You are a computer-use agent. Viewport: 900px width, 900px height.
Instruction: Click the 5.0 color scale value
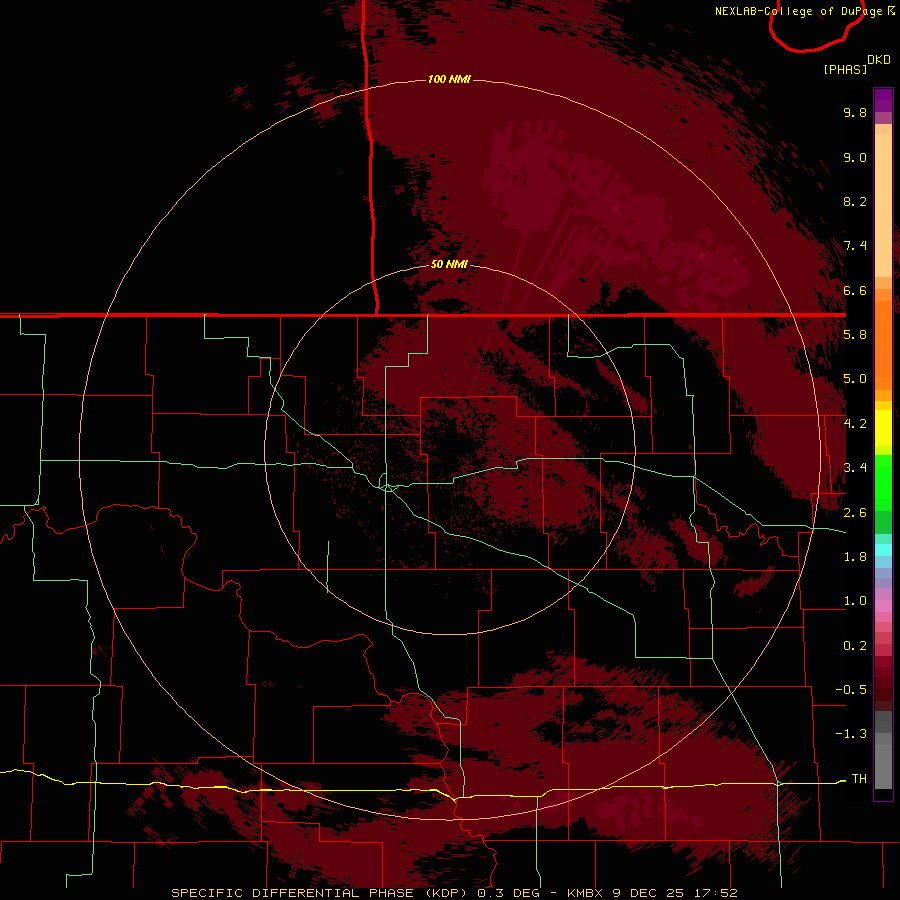coord(855,379)
